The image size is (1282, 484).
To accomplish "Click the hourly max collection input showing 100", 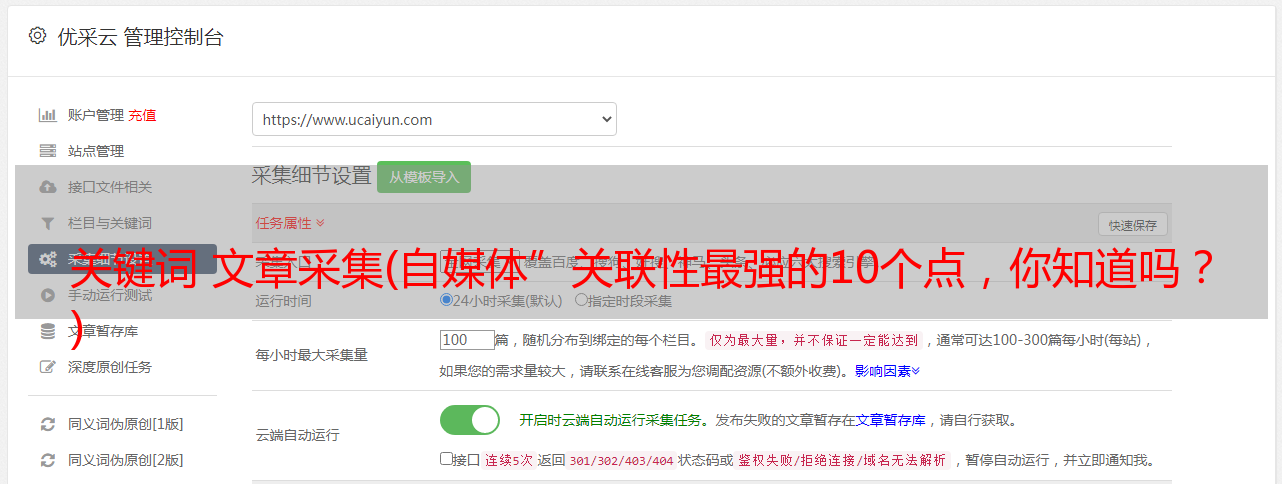I will (x=467, y=340).
